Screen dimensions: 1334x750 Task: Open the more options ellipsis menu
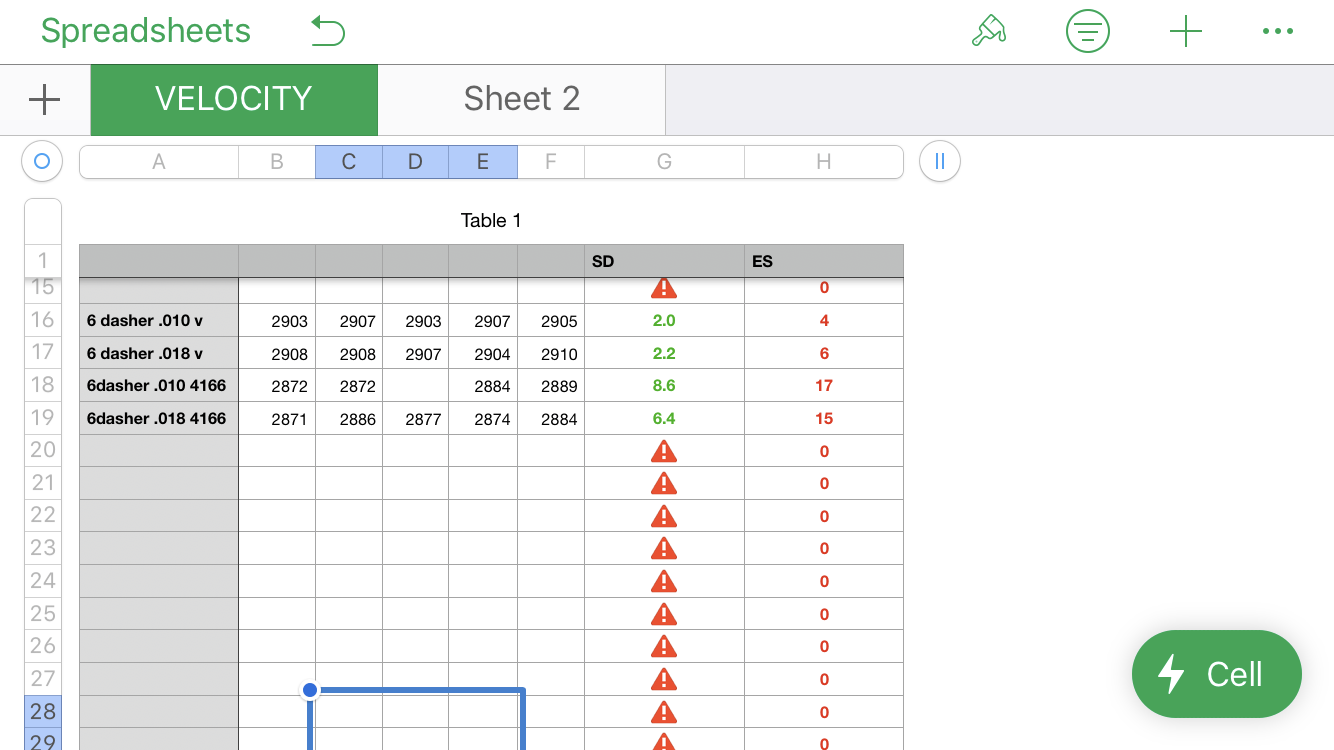click(1277, 31)
